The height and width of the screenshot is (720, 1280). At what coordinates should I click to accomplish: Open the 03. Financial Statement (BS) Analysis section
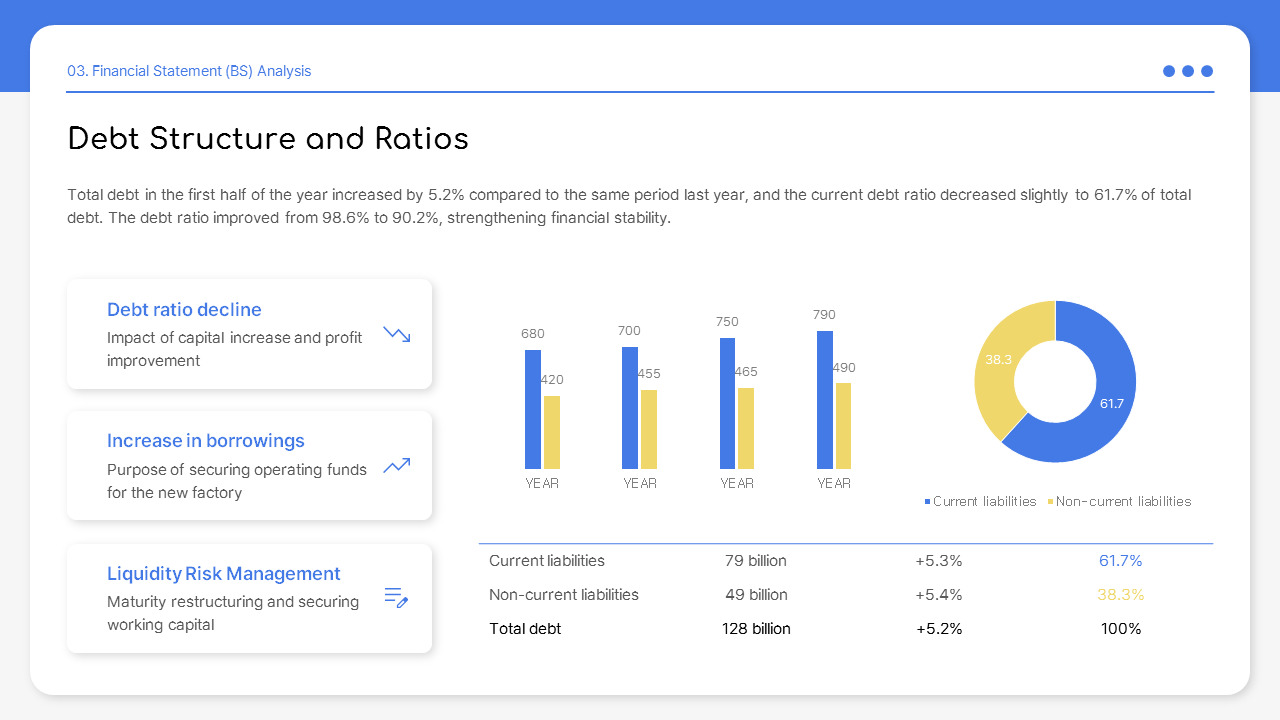(x=189, y=71)
